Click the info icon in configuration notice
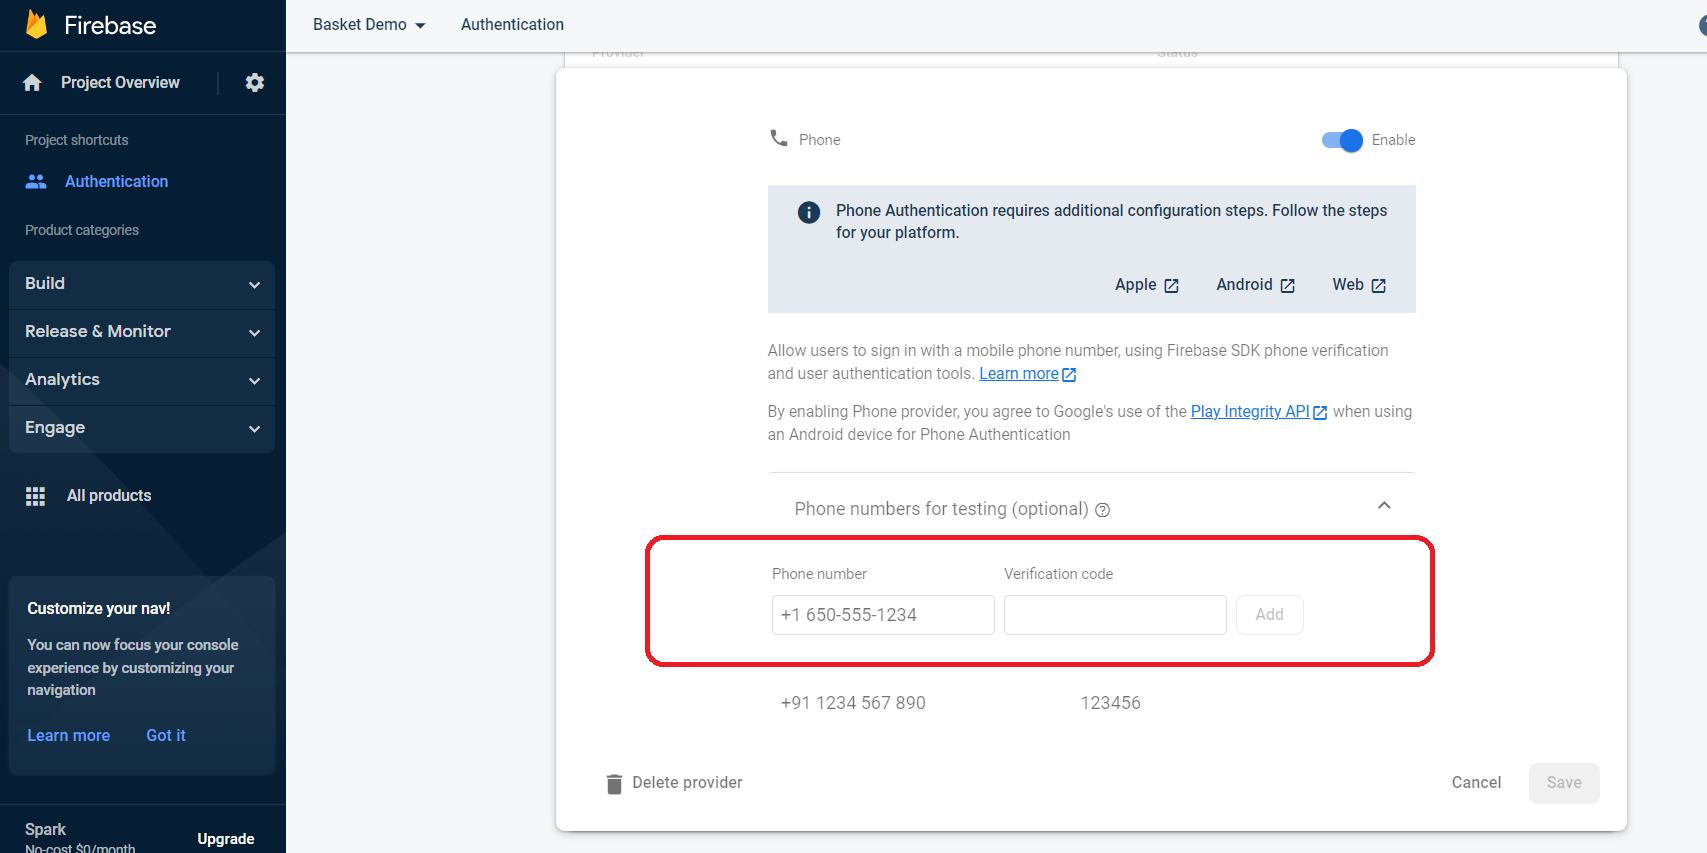The image size is (1707, 853). tap(809, 212)
